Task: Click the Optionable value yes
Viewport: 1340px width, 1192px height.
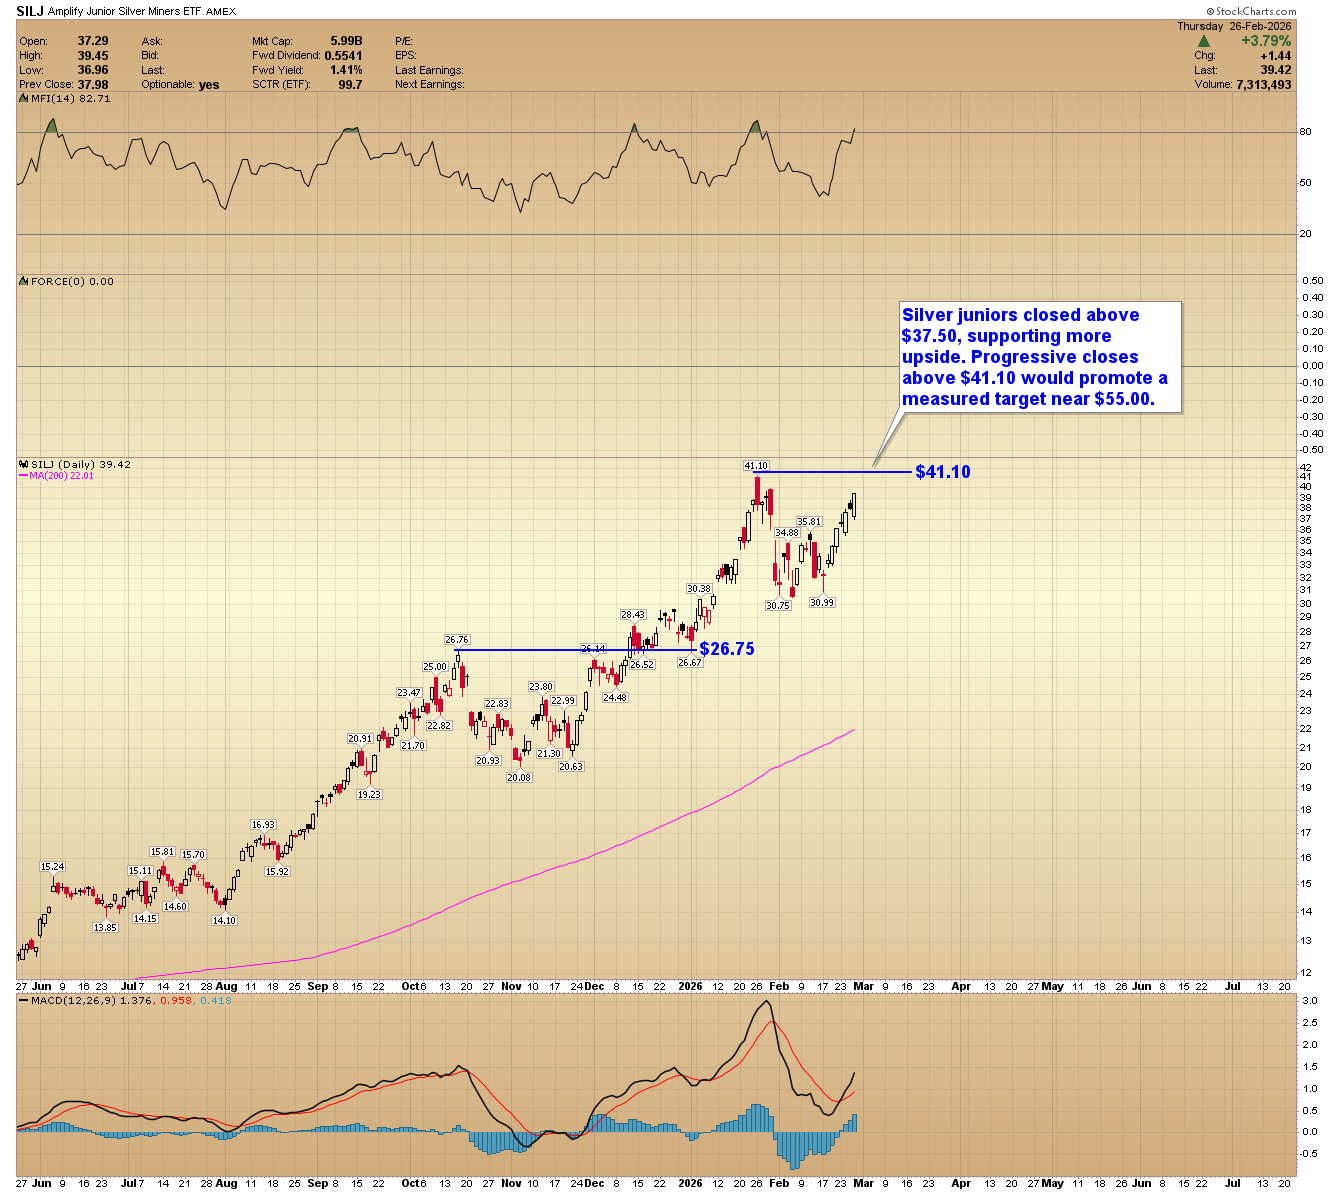Action: point(209,85)
